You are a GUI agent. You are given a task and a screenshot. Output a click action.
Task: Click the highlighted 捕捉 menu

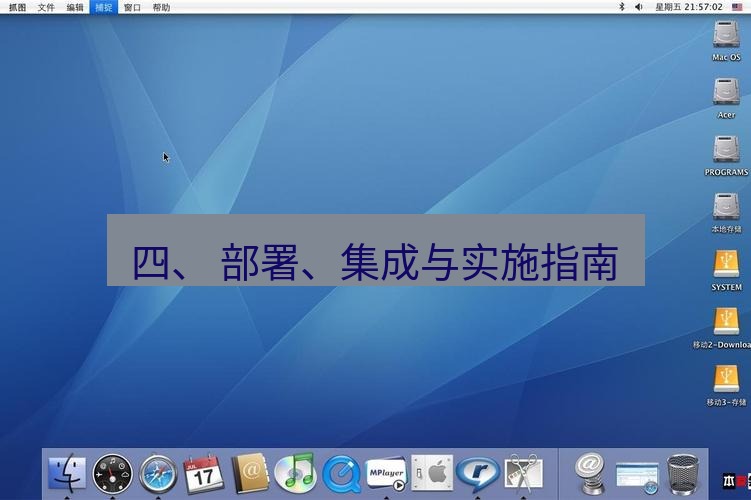[x=103, y=7]
